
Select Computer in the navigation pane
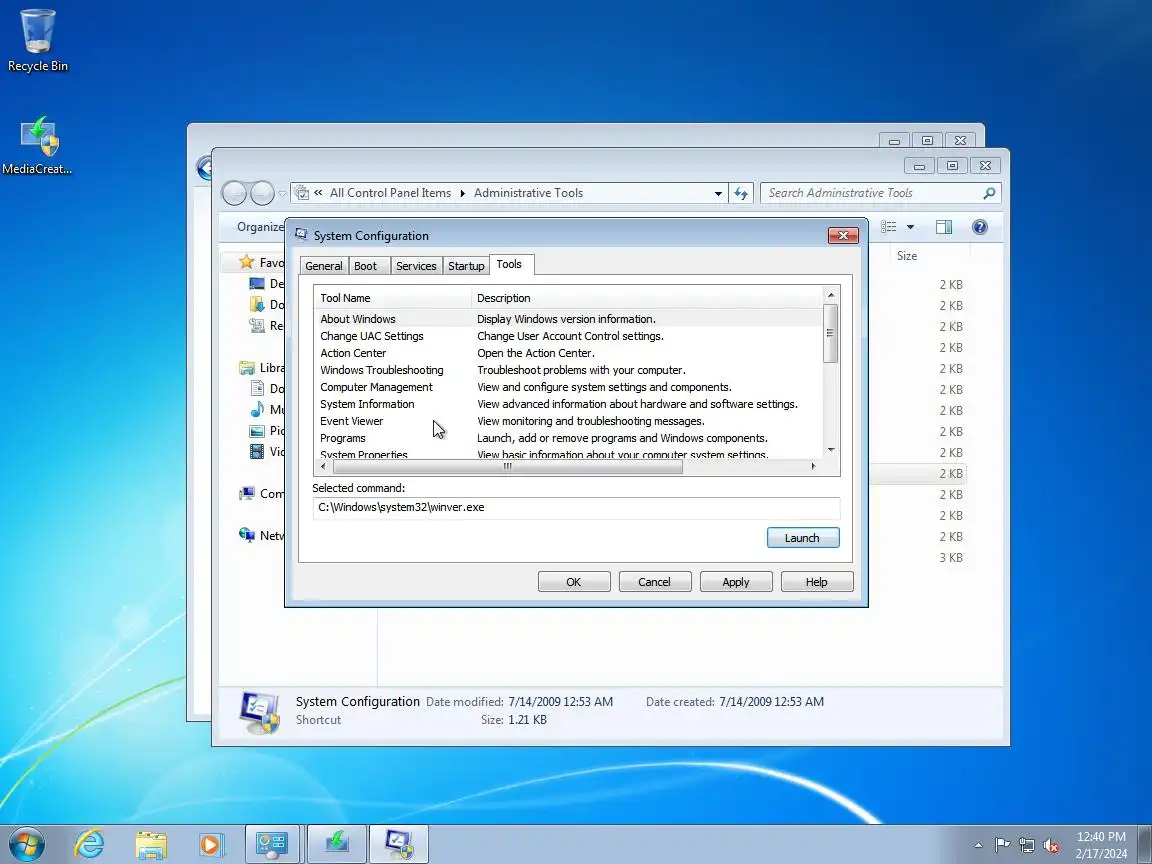[261, 494]
